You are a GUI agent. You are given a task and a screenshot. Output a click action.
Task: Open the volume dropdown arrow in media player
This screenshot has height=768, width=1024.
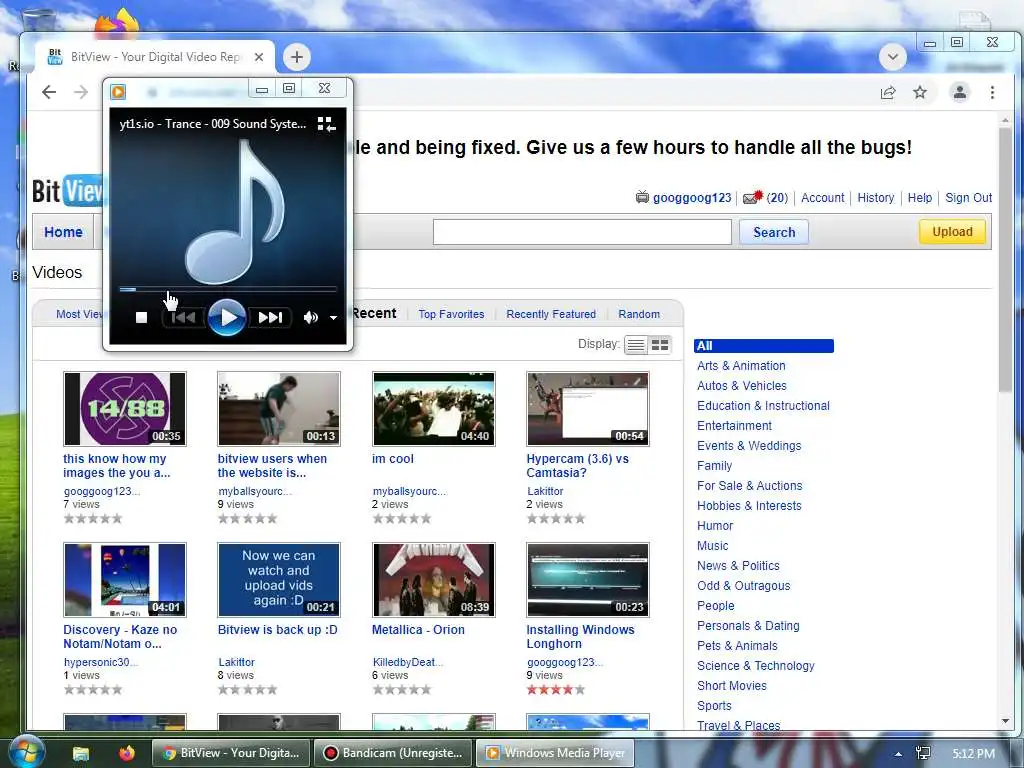coord(333,318)
